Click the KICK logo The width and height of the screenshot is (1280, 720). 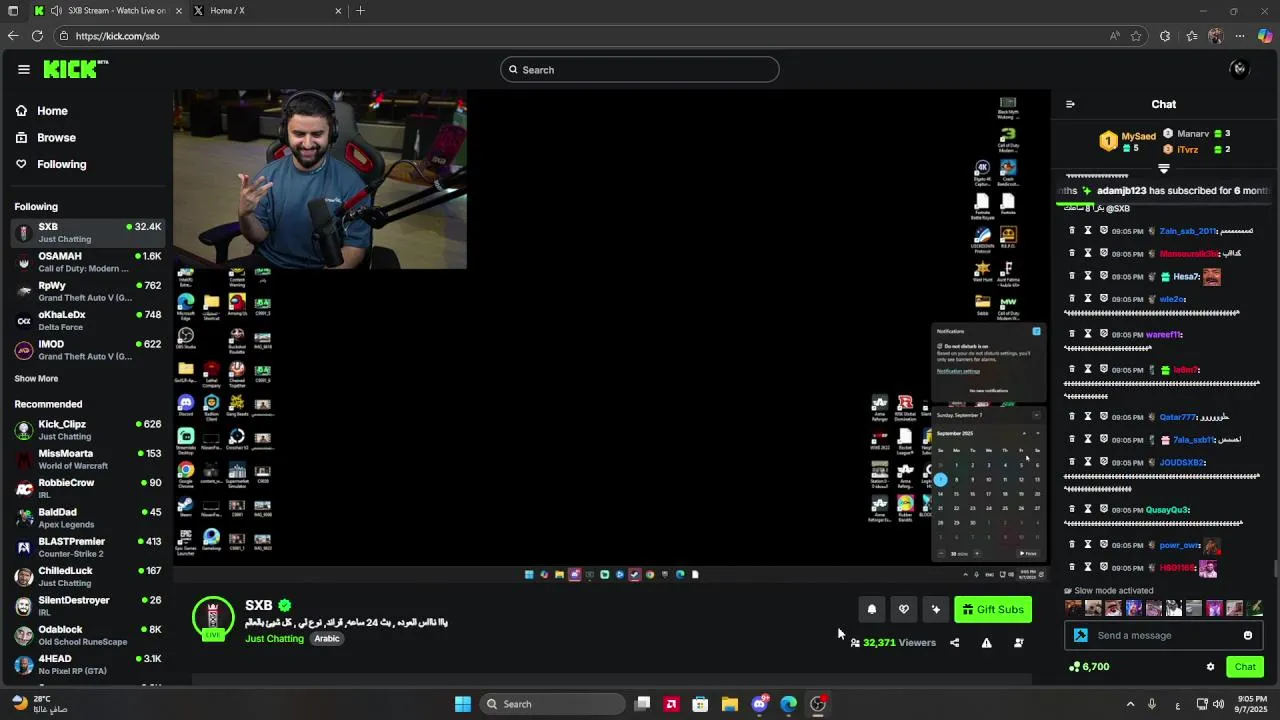[x=76, y=69]
